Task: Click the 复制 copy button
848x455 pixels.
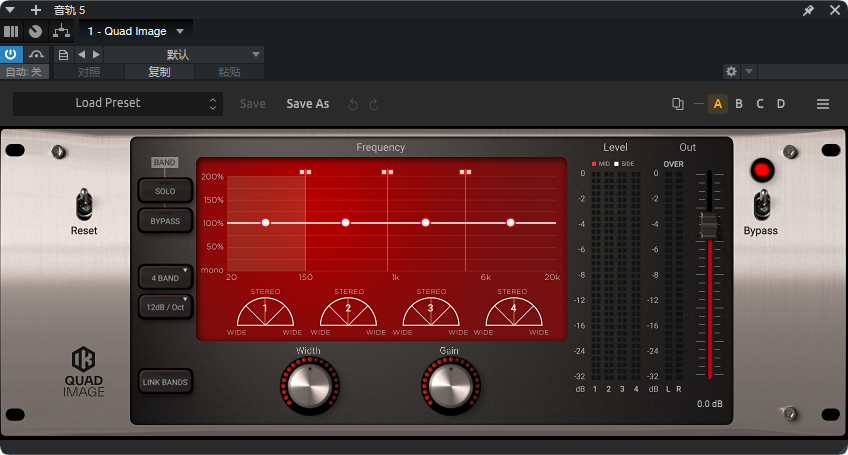Action: click(159, 72)
